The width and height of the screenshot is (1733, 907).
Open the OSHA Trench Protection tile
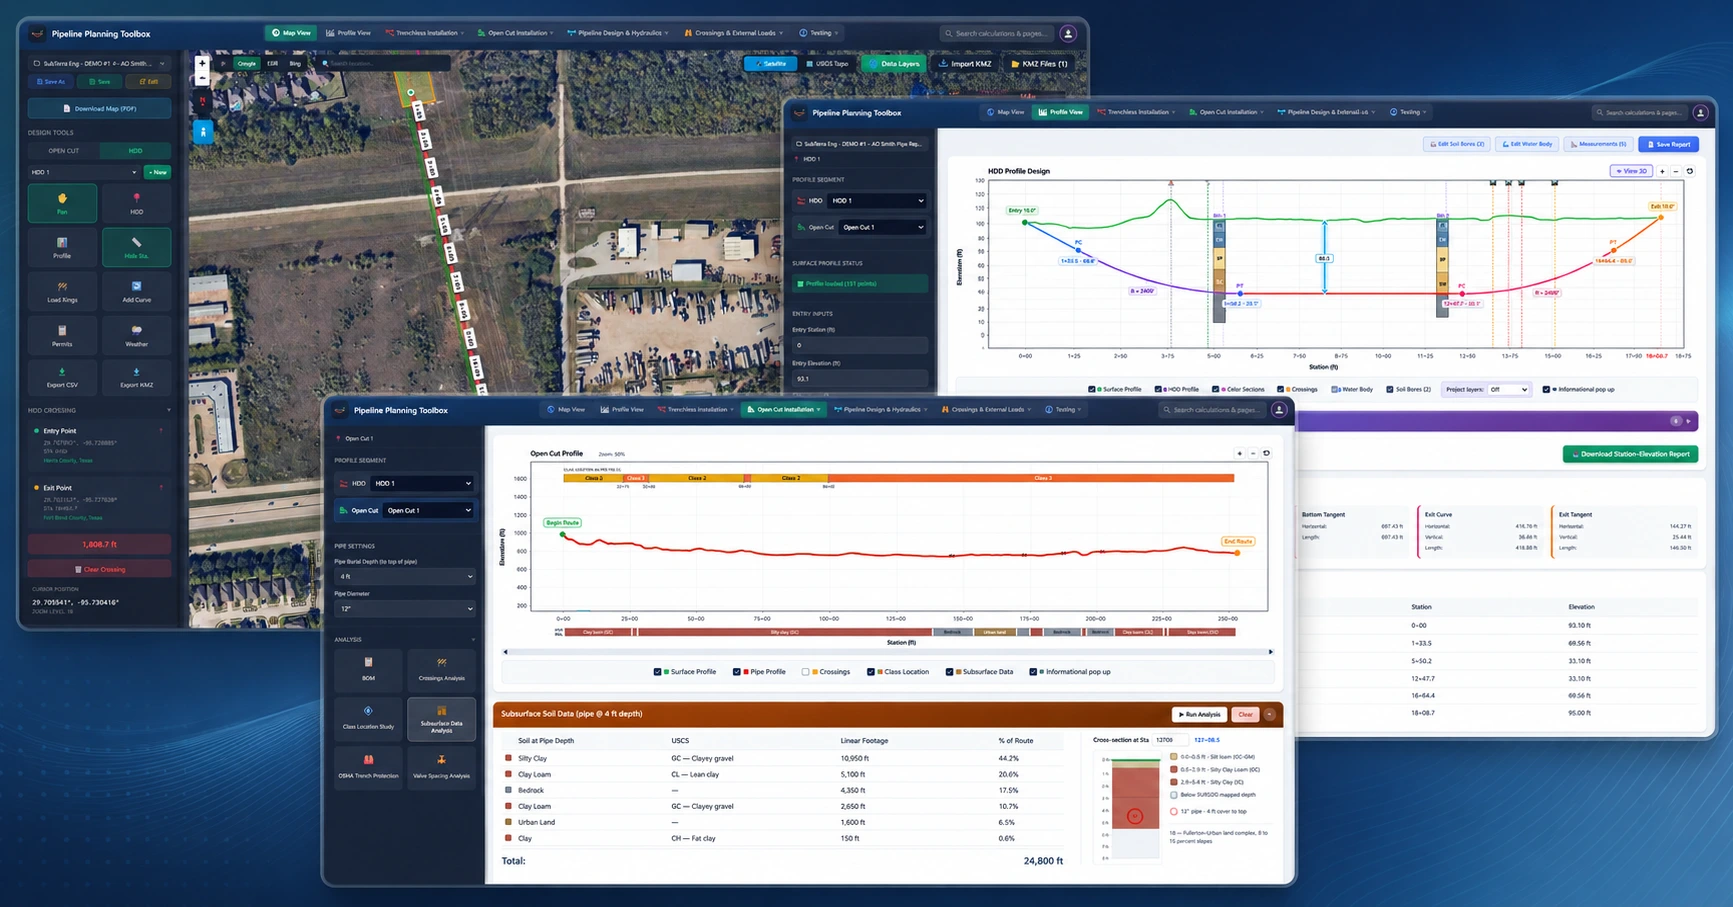(368, 767)
